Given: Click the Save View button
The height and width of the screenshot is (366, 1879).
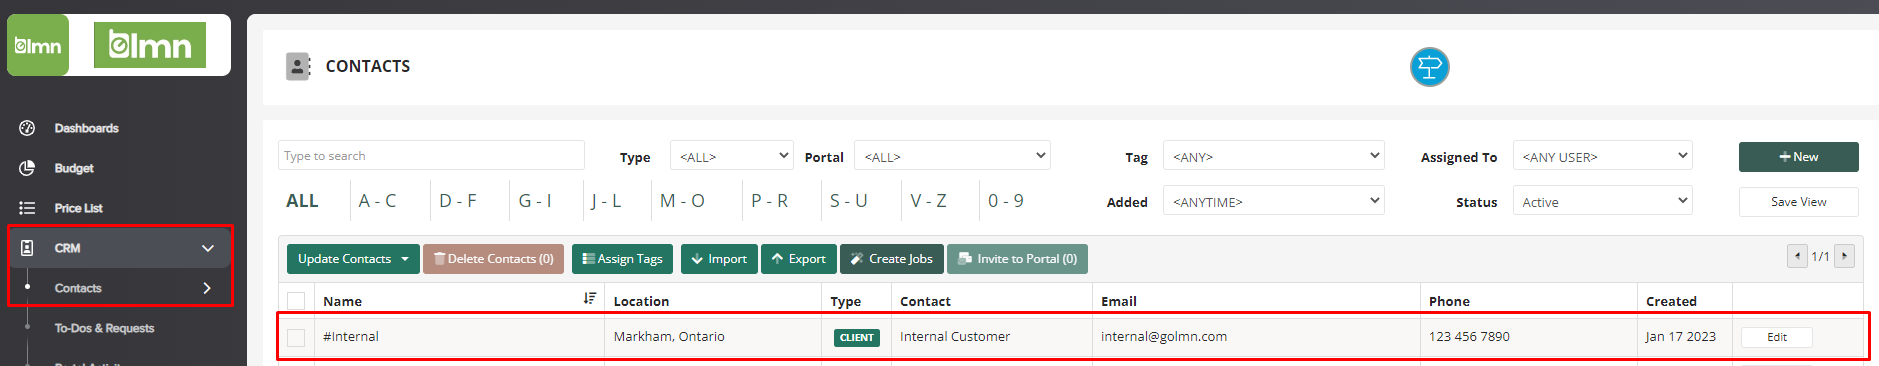Looking at the screenshot, I should click(1798, 202).
